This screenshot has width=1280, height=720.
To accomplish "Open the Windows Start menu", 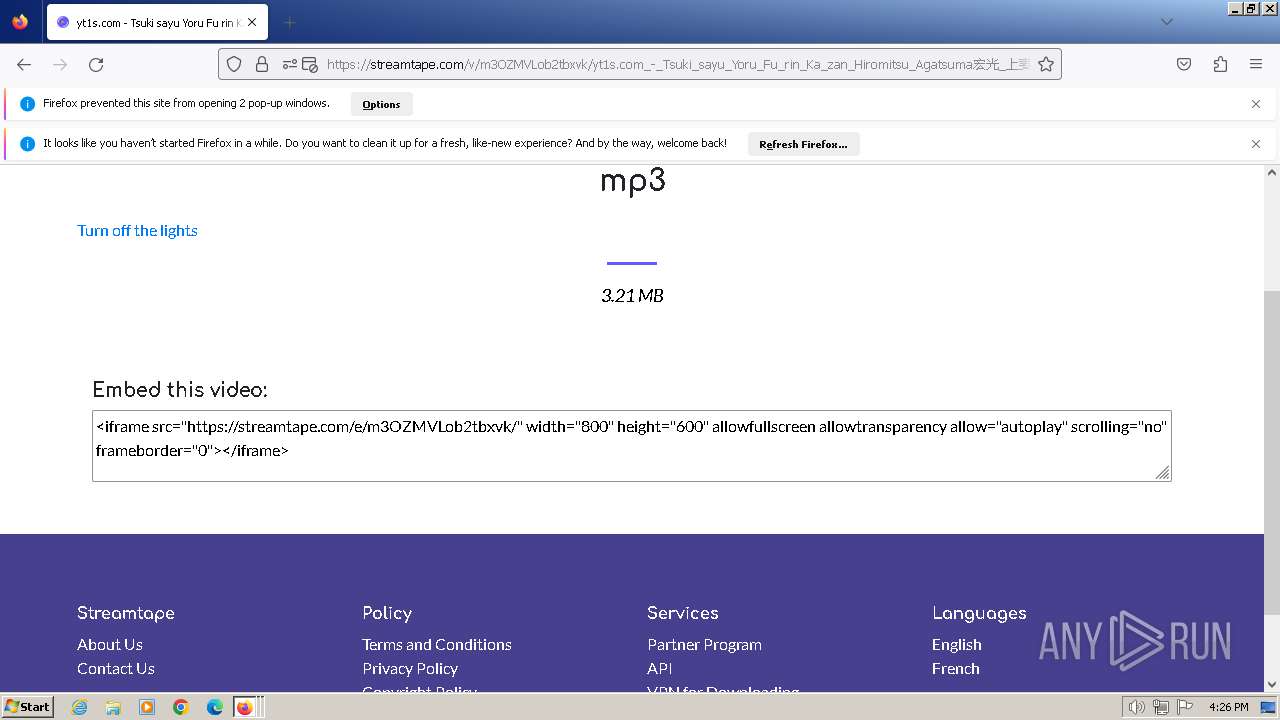I will [x=27, y=707].
